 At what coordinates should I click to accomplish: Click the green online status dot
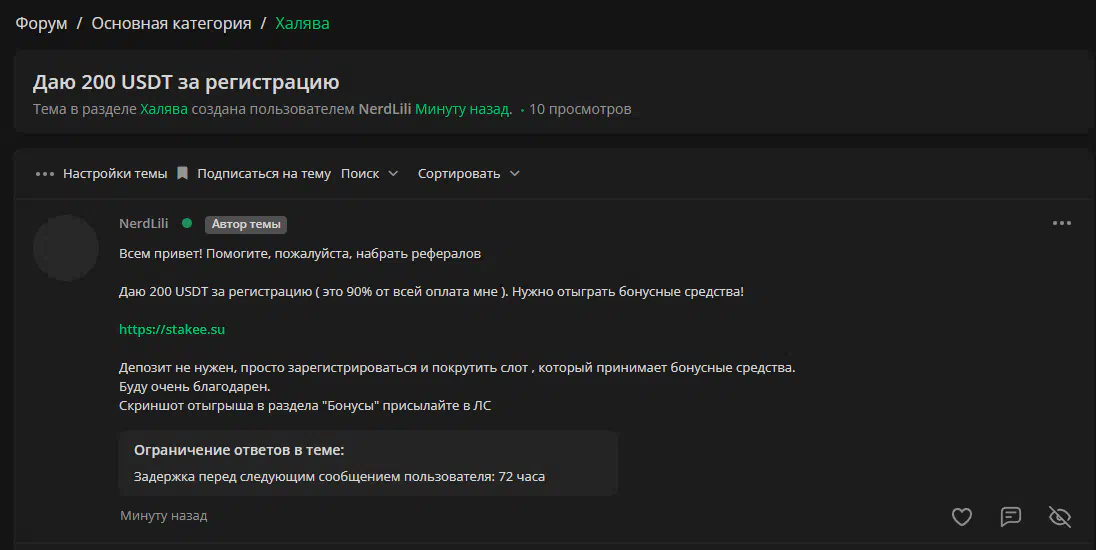click(x=187, y=223)
